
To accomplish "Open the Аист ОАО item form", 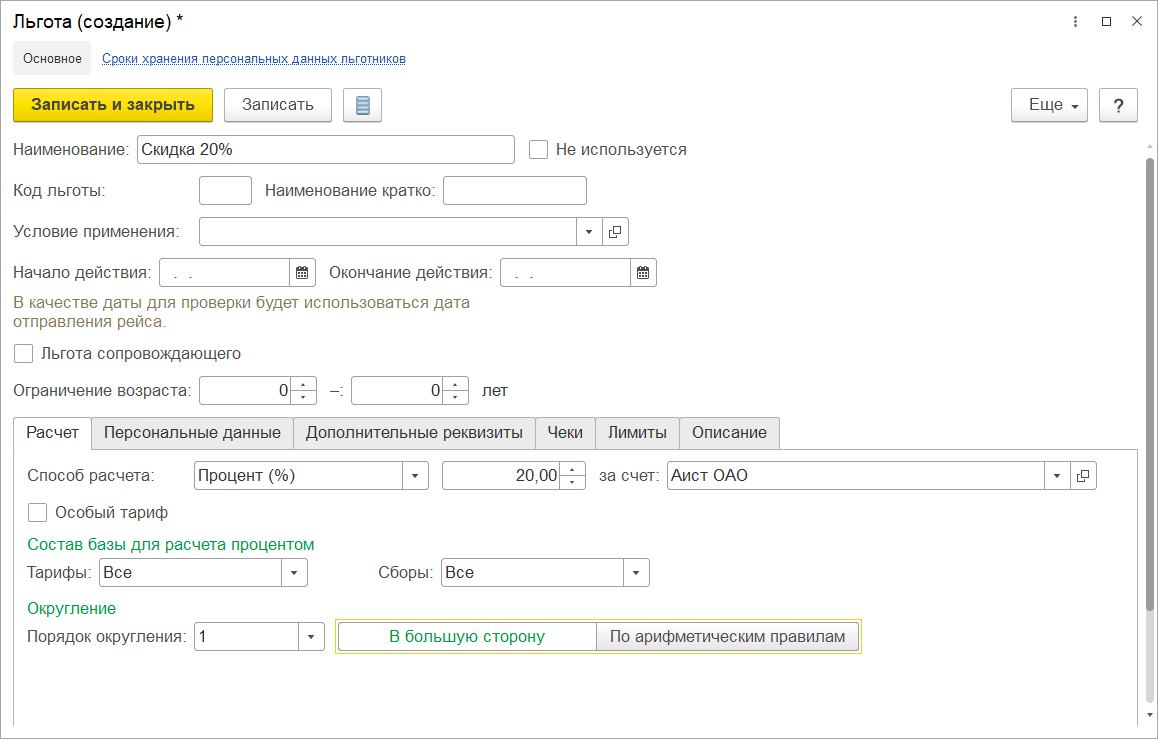I will click(1083, 476).
